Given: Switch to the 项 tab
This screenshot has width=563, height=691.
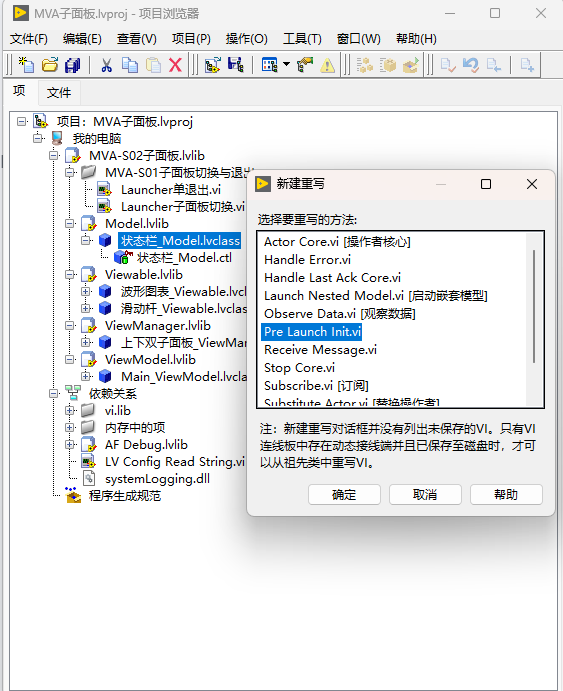Looking at the screenshot, I should [19, 91].
